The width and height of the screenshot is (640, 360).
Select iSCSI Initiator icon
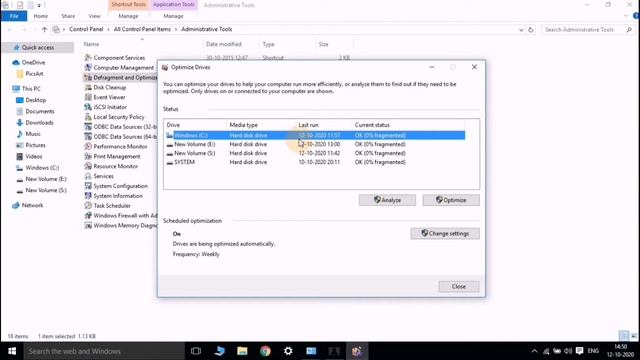(88, 107)
